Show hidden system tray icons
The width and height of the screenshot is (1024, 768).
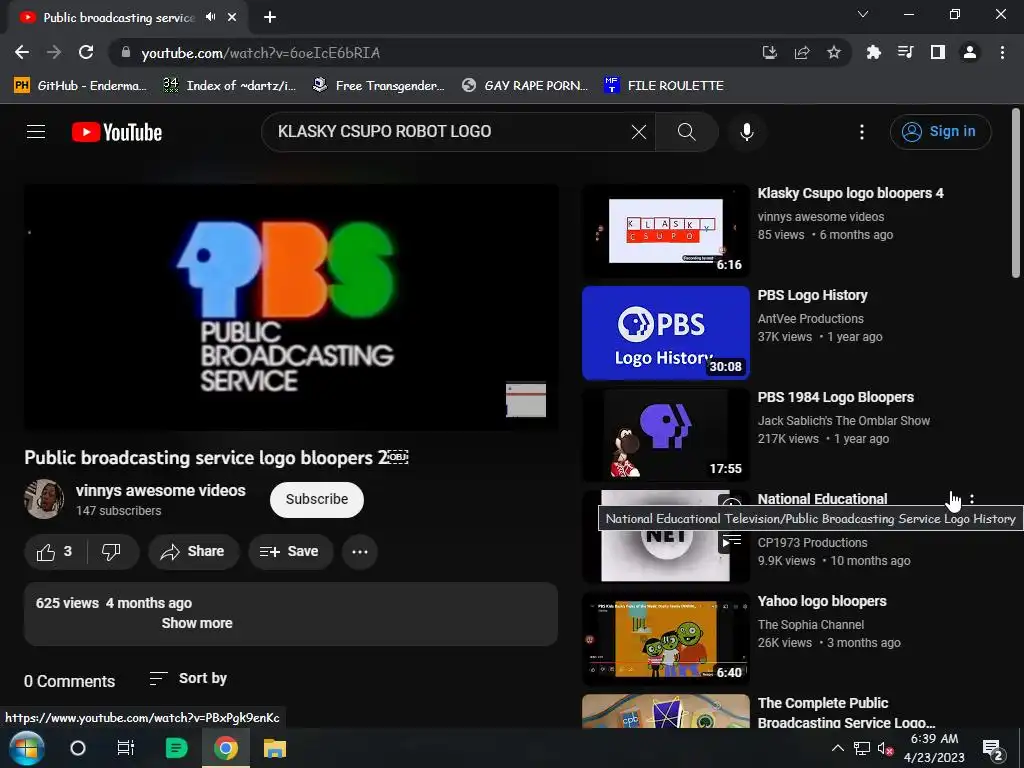837,748
